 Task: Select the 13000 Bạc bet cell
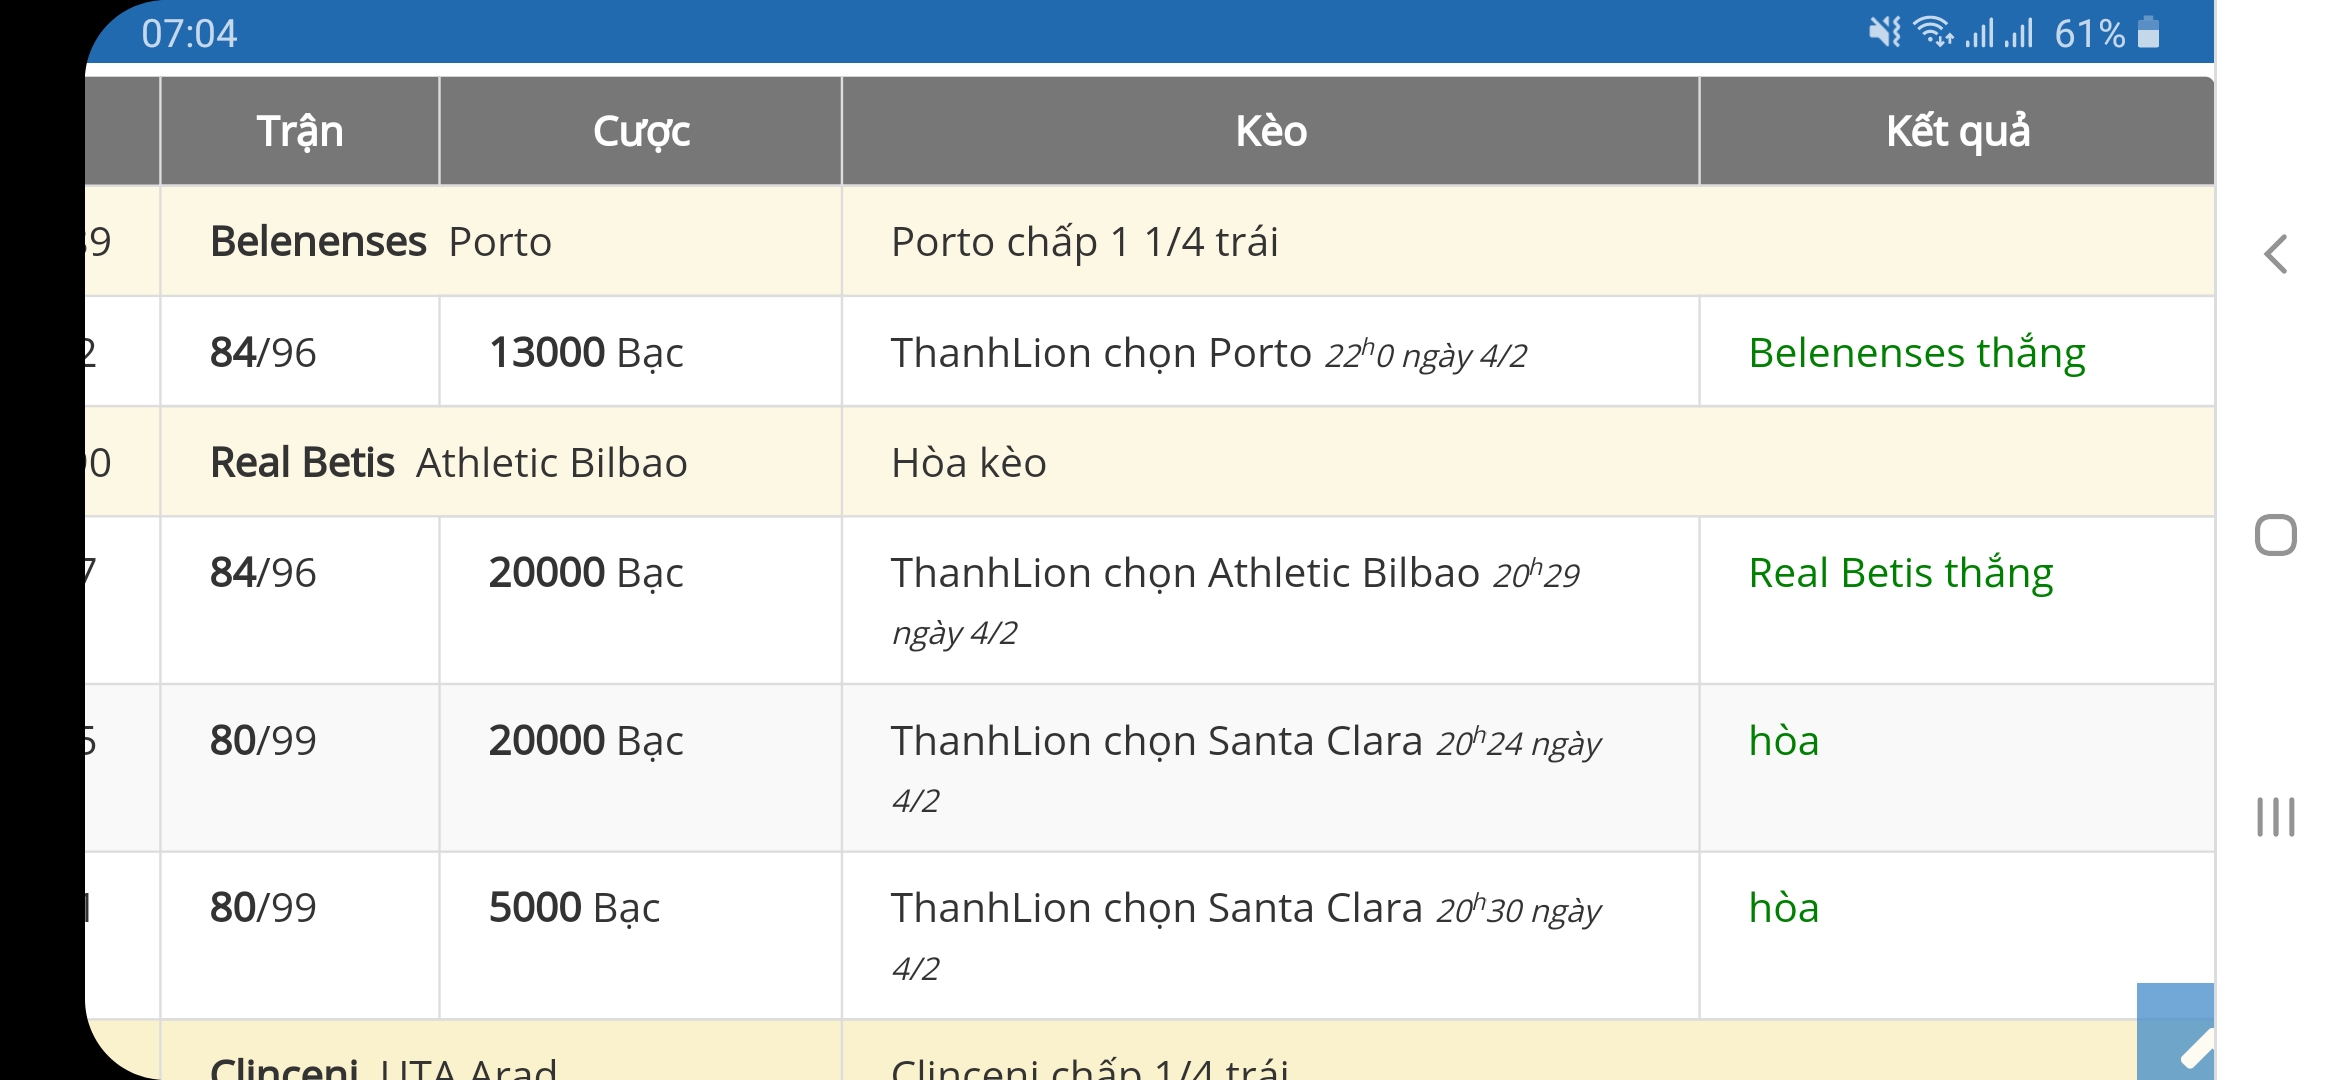coord(586,353)
